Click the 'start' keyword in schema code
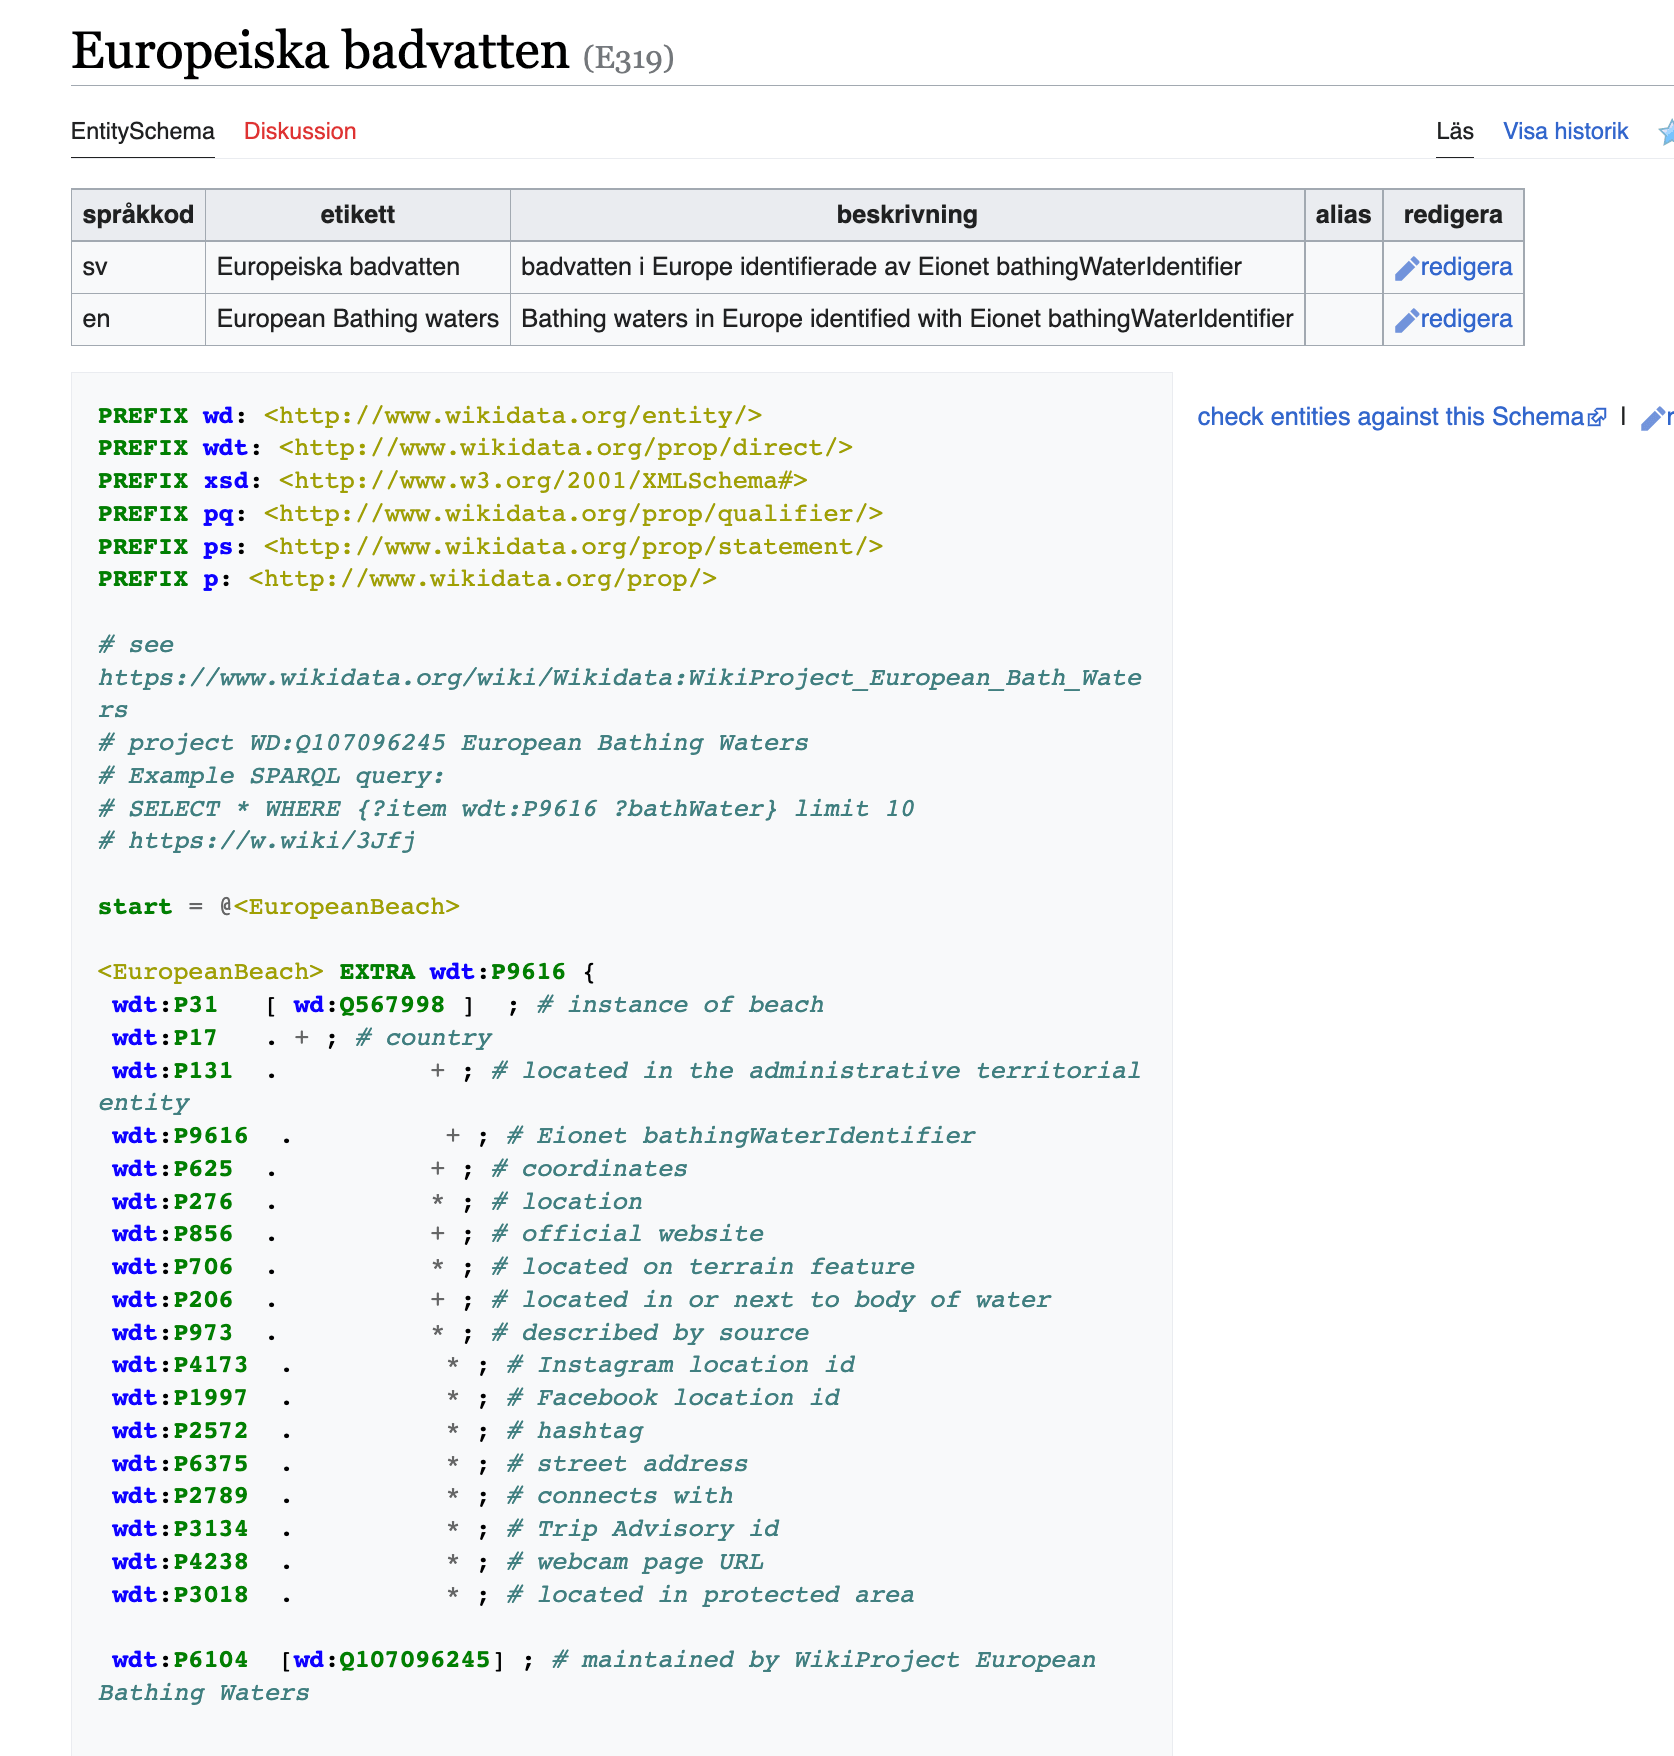This screenshot has width=1674, height=1756. (135, 907)
